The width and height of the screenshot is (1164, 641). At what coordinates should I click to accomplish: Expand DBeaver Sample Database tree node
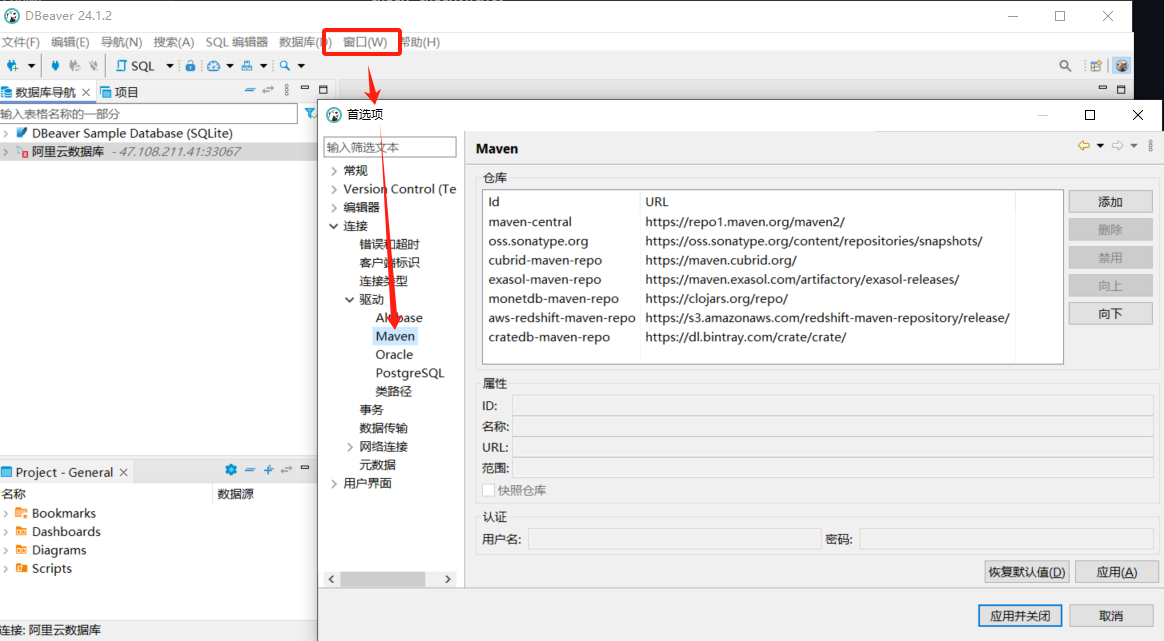(x=6, y=134)
